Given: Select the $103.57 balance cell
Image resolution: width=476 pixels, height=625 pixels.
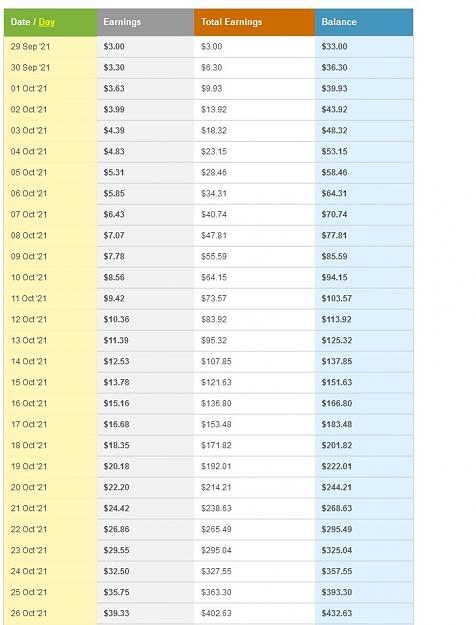Looking at the screenshot, I should (364, 299).
